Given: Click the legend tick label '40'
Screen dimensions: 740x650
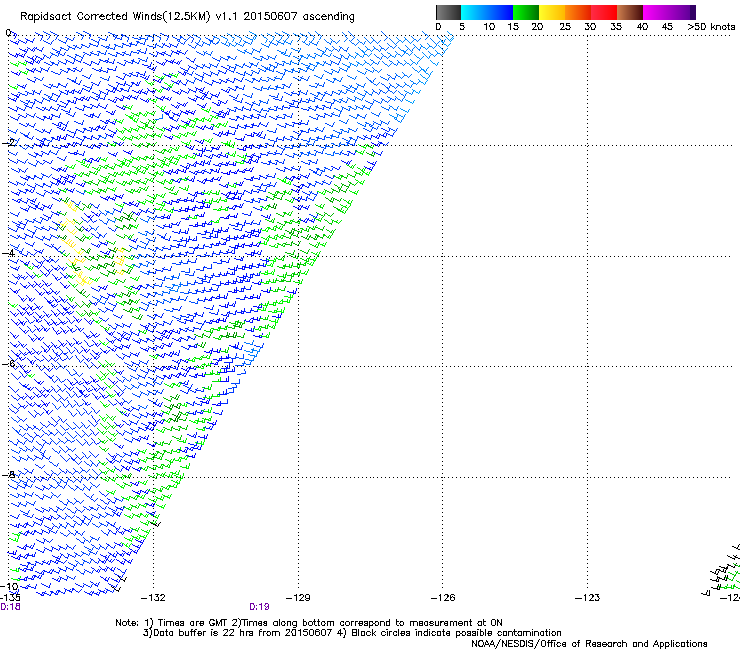Looking at the screenshot, I should [642, 27].
